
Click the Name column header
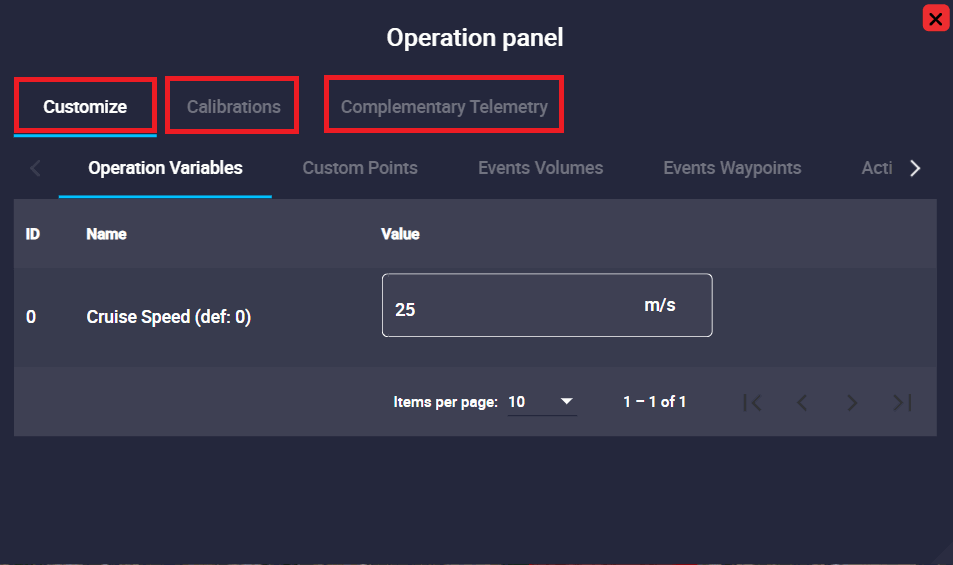(106, 234)
